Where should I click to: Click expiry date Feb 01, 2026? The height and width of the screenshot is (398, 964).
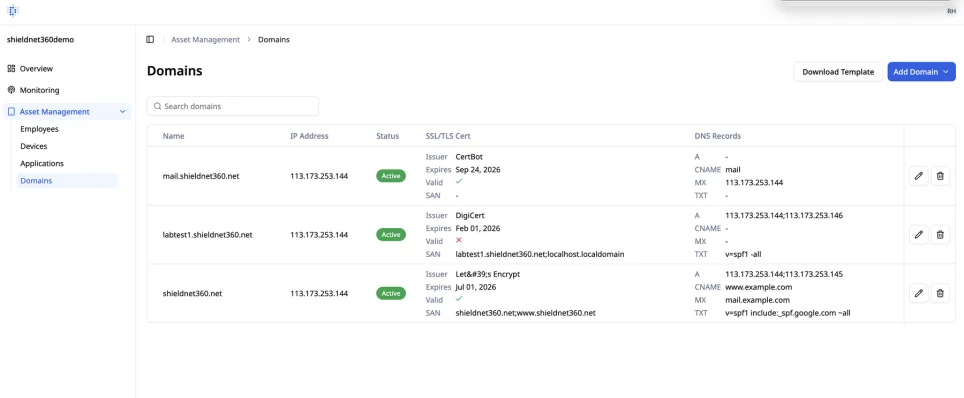[478, 228]
